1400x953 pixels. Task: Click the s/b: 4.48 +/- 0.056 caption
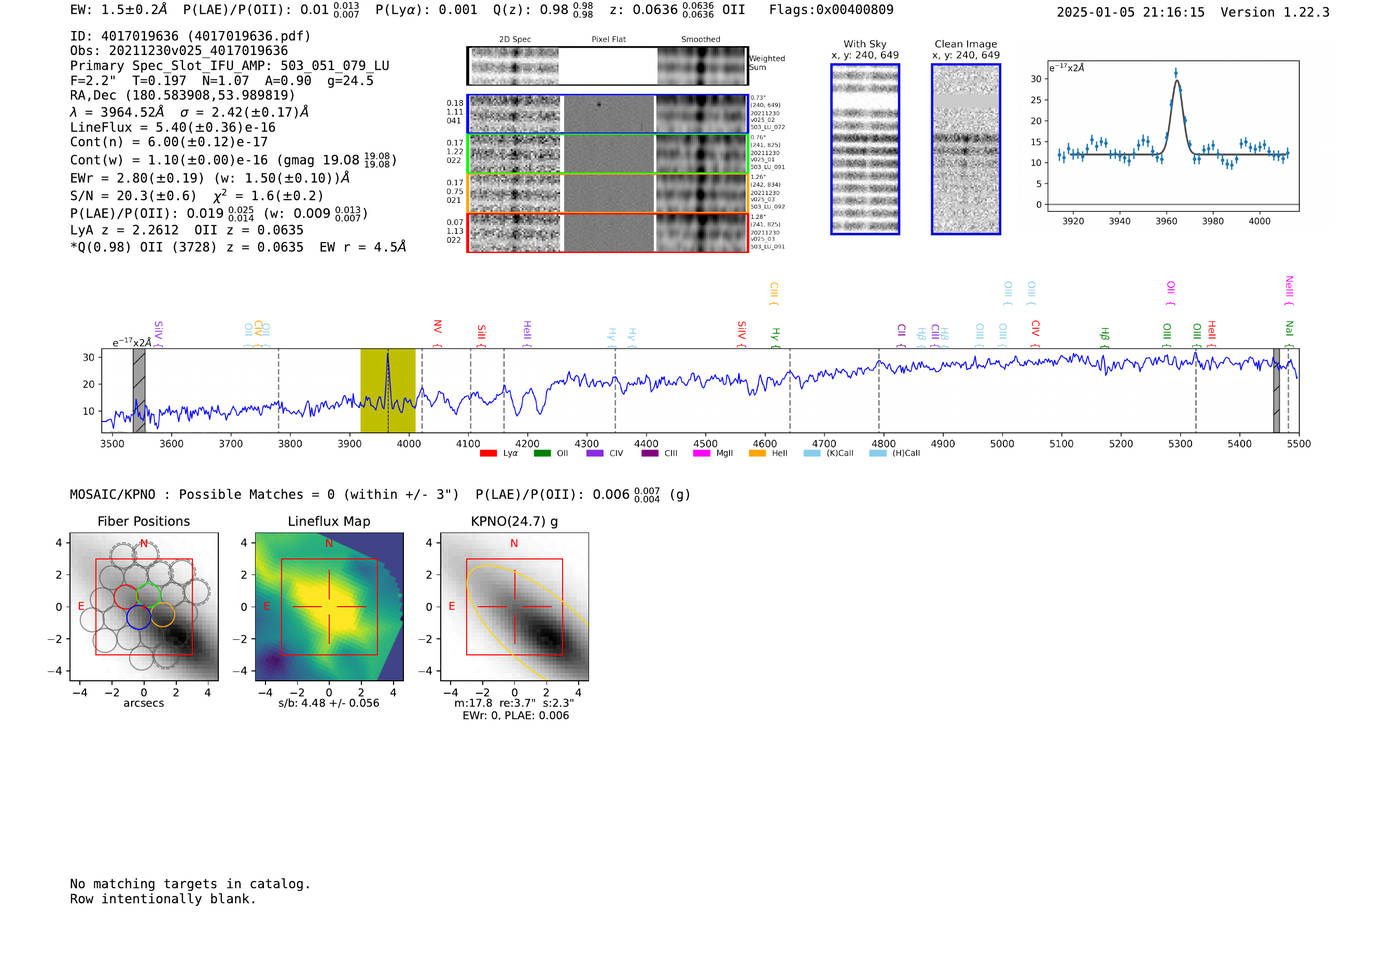(x=329, y=703)
